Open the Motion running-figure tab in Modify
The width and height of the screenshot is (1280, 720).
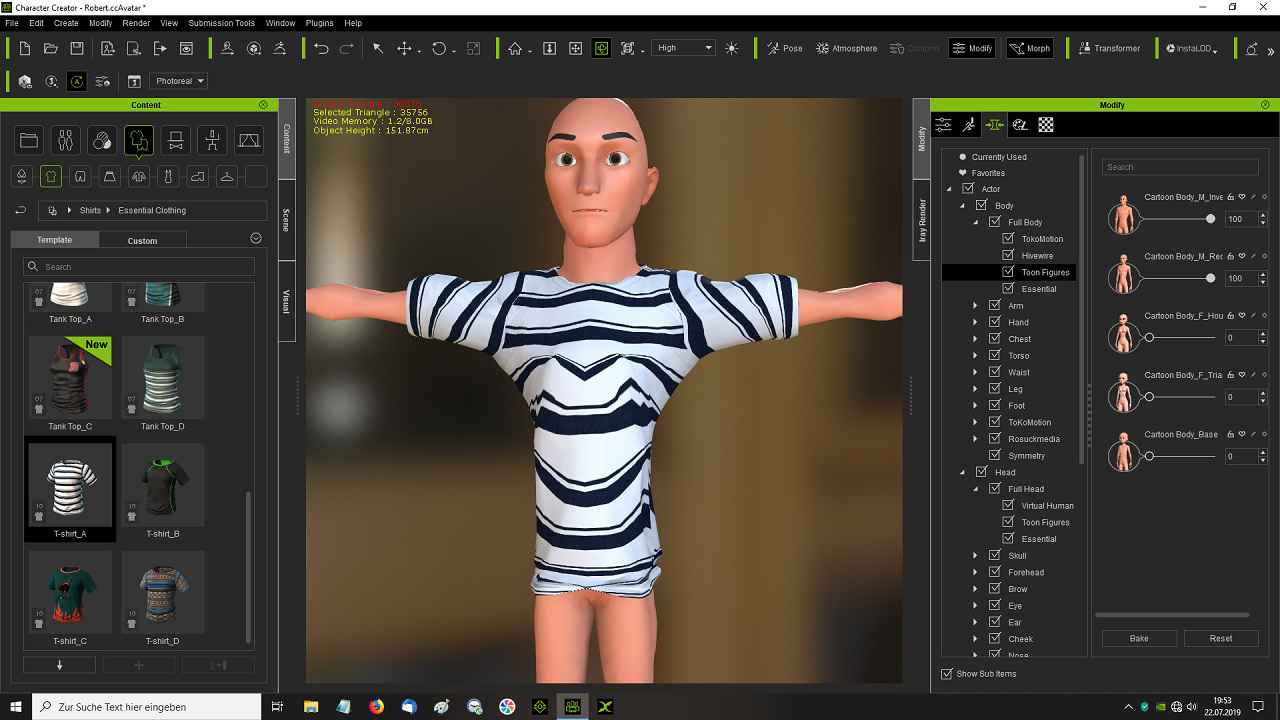pyautogui.click(x=968, y=125)
